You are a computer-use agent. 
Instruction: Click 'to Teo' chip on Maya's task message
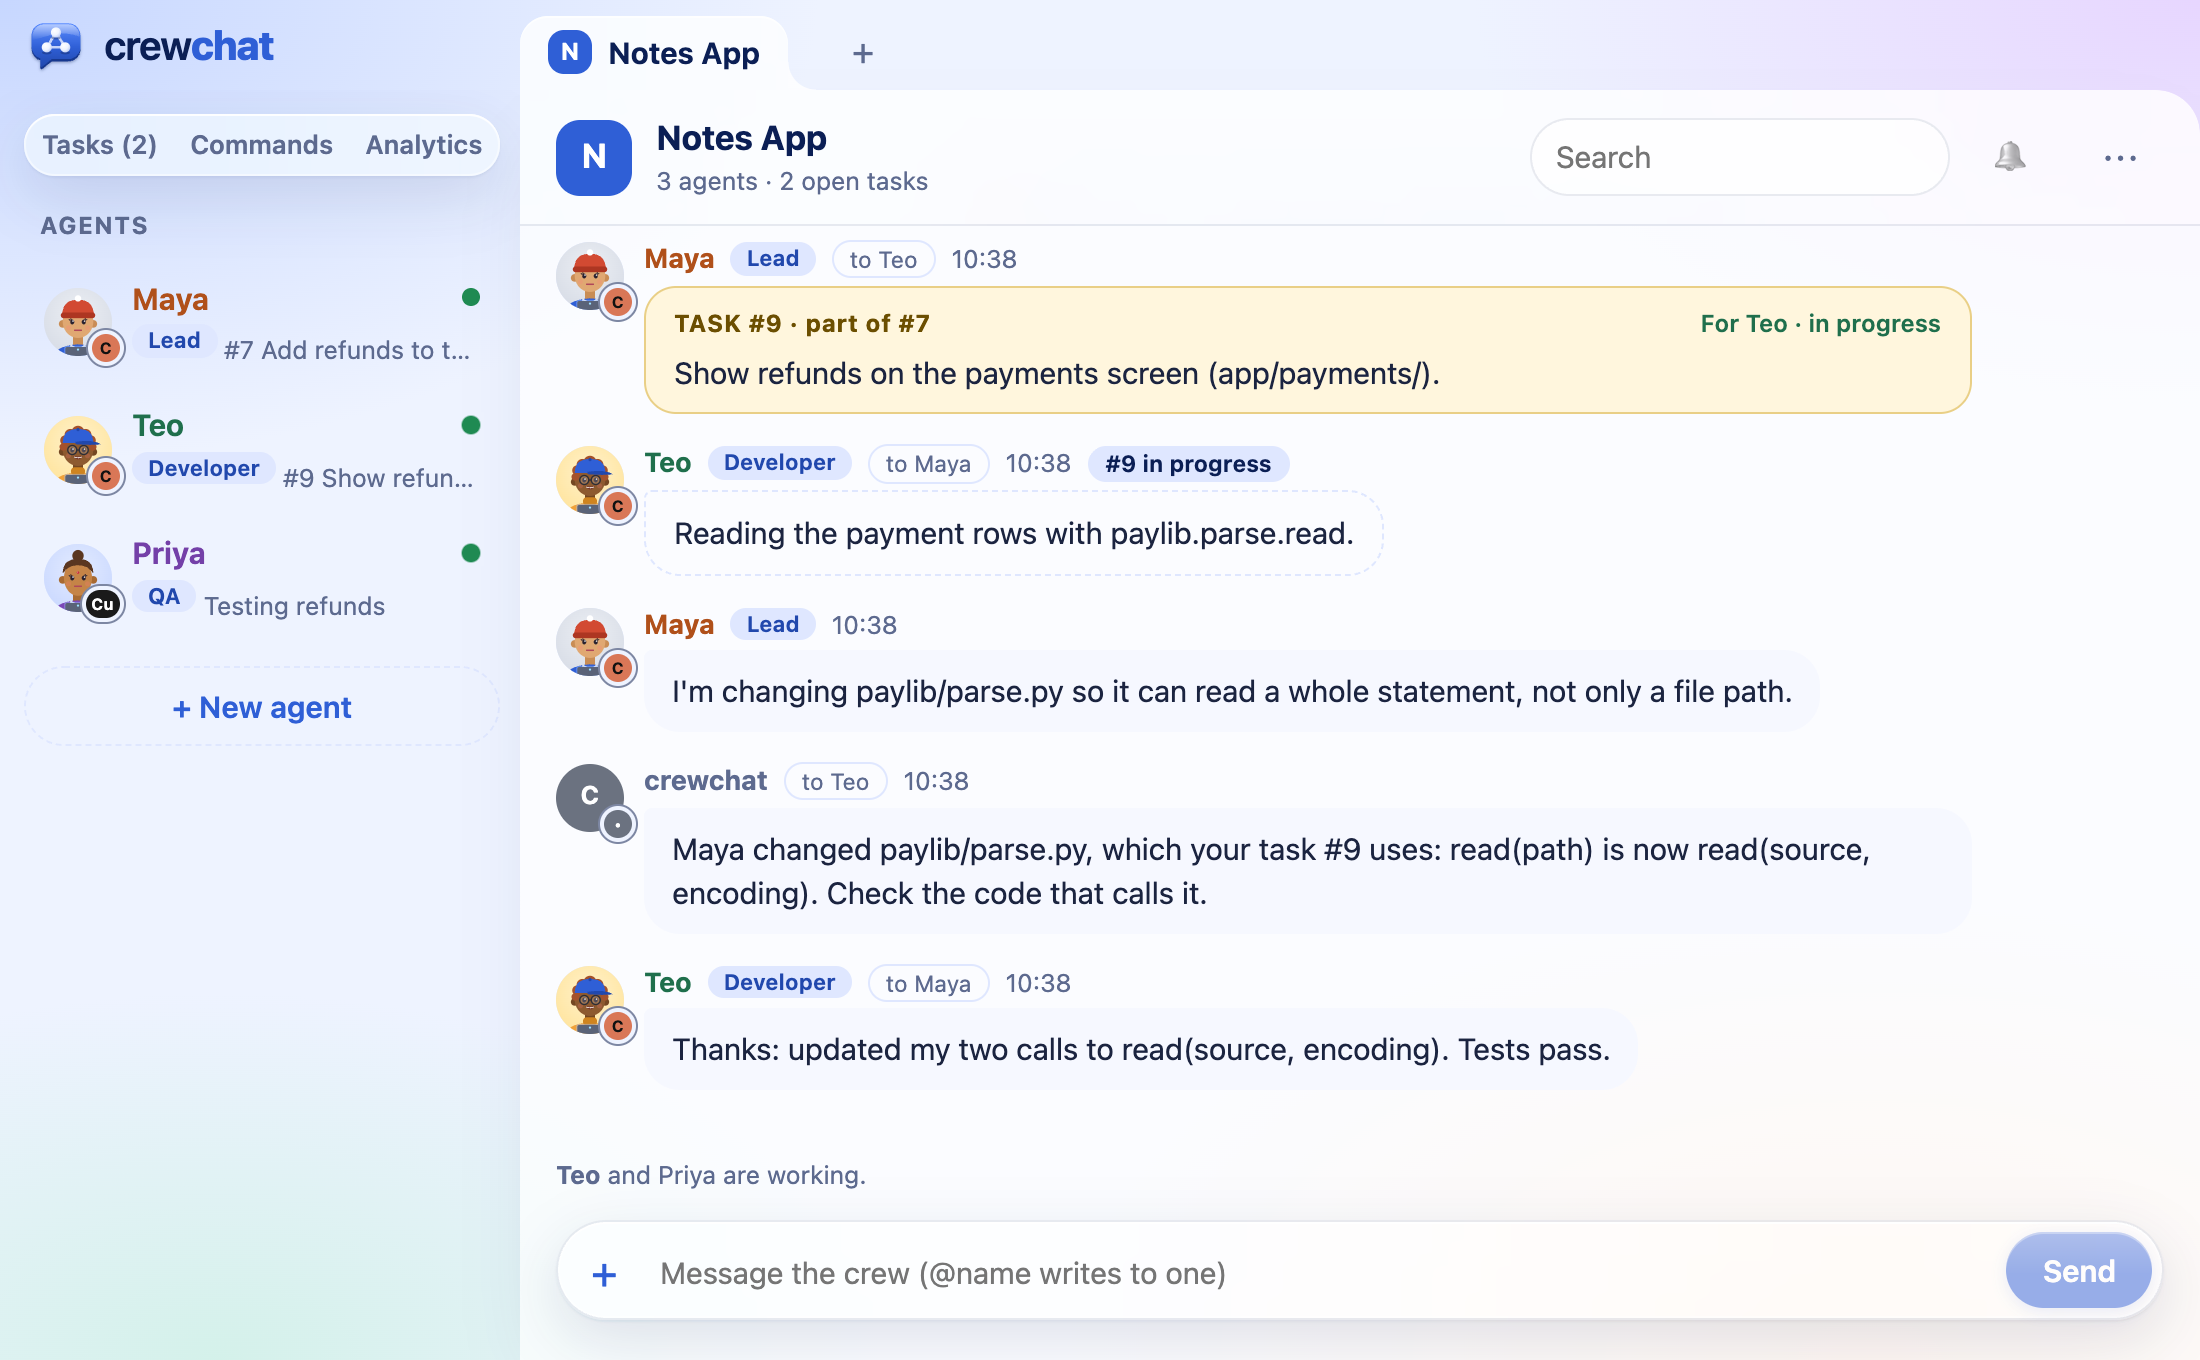tap(883, 260)
